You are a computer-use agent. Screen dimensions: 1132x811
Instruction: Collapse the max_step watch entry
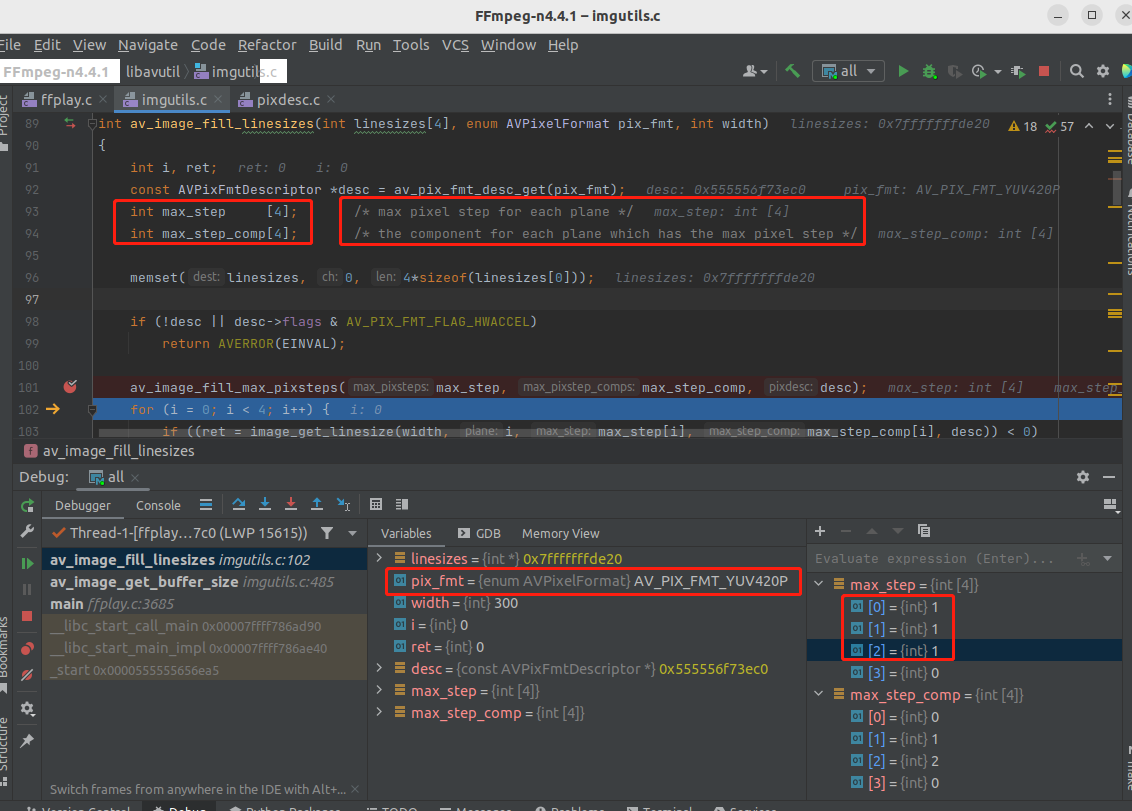820,585
